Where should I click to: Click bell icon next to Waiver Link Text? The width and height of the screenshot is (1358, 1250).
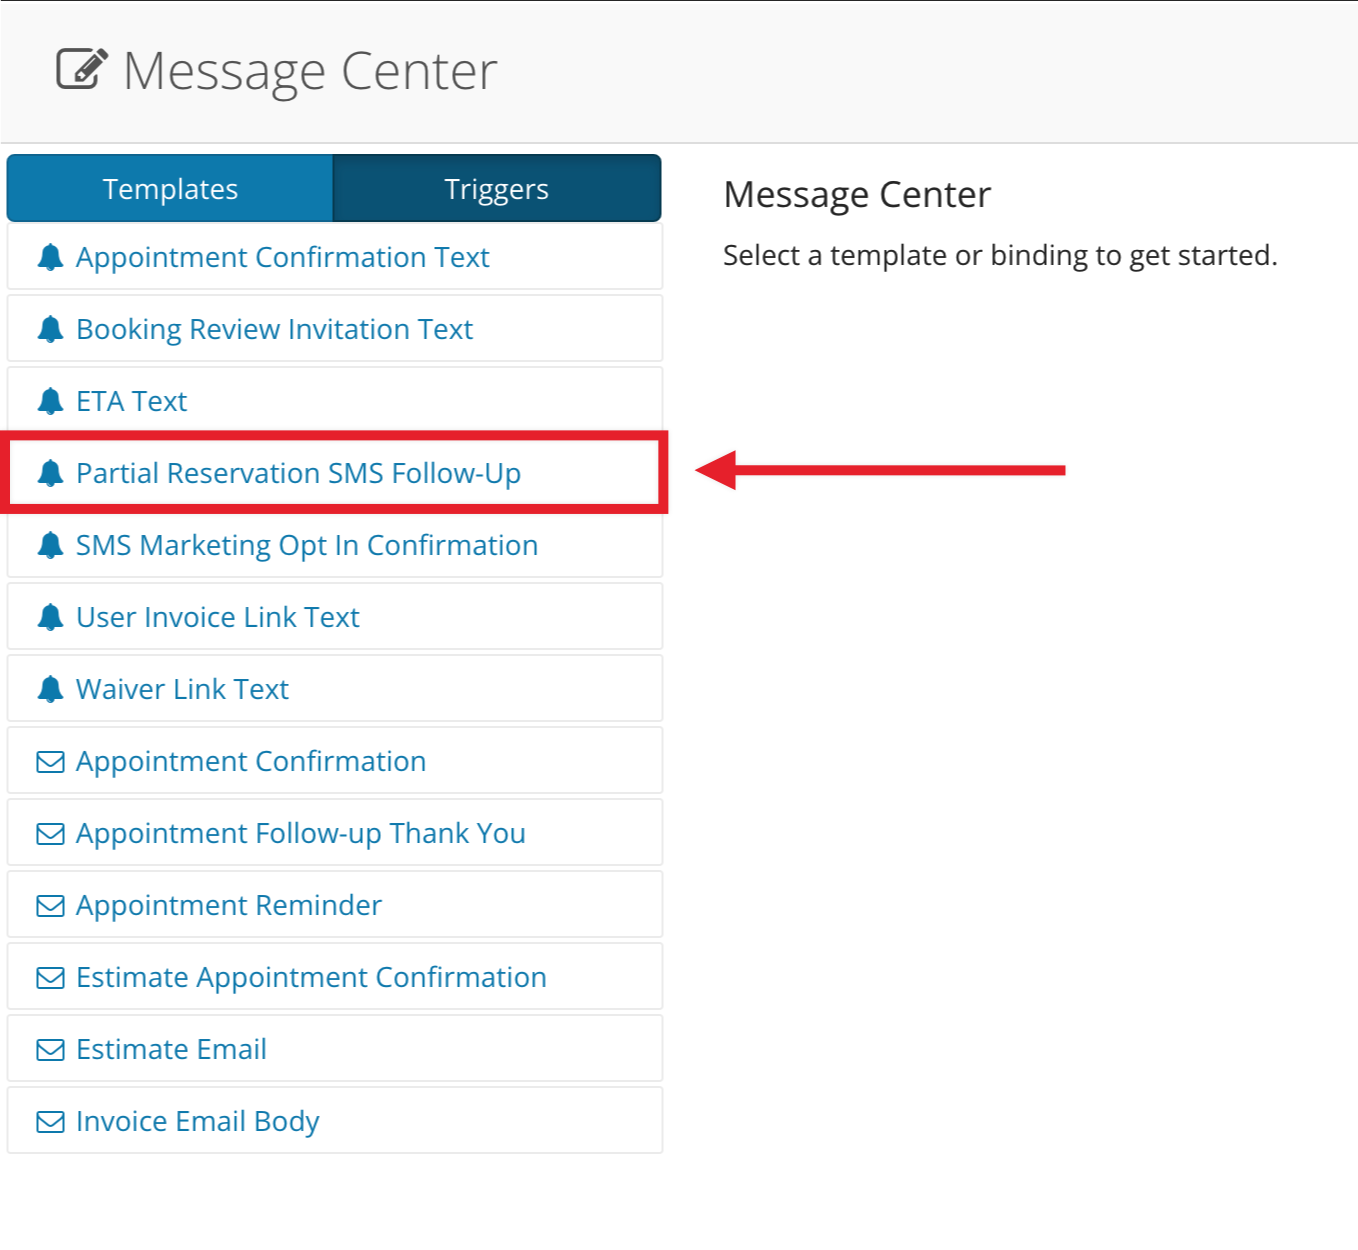pos(50,689)
